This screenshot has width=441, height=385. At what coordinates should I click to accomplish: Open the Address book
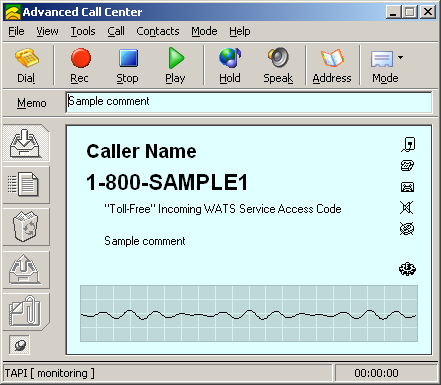(x=332, y=65)
